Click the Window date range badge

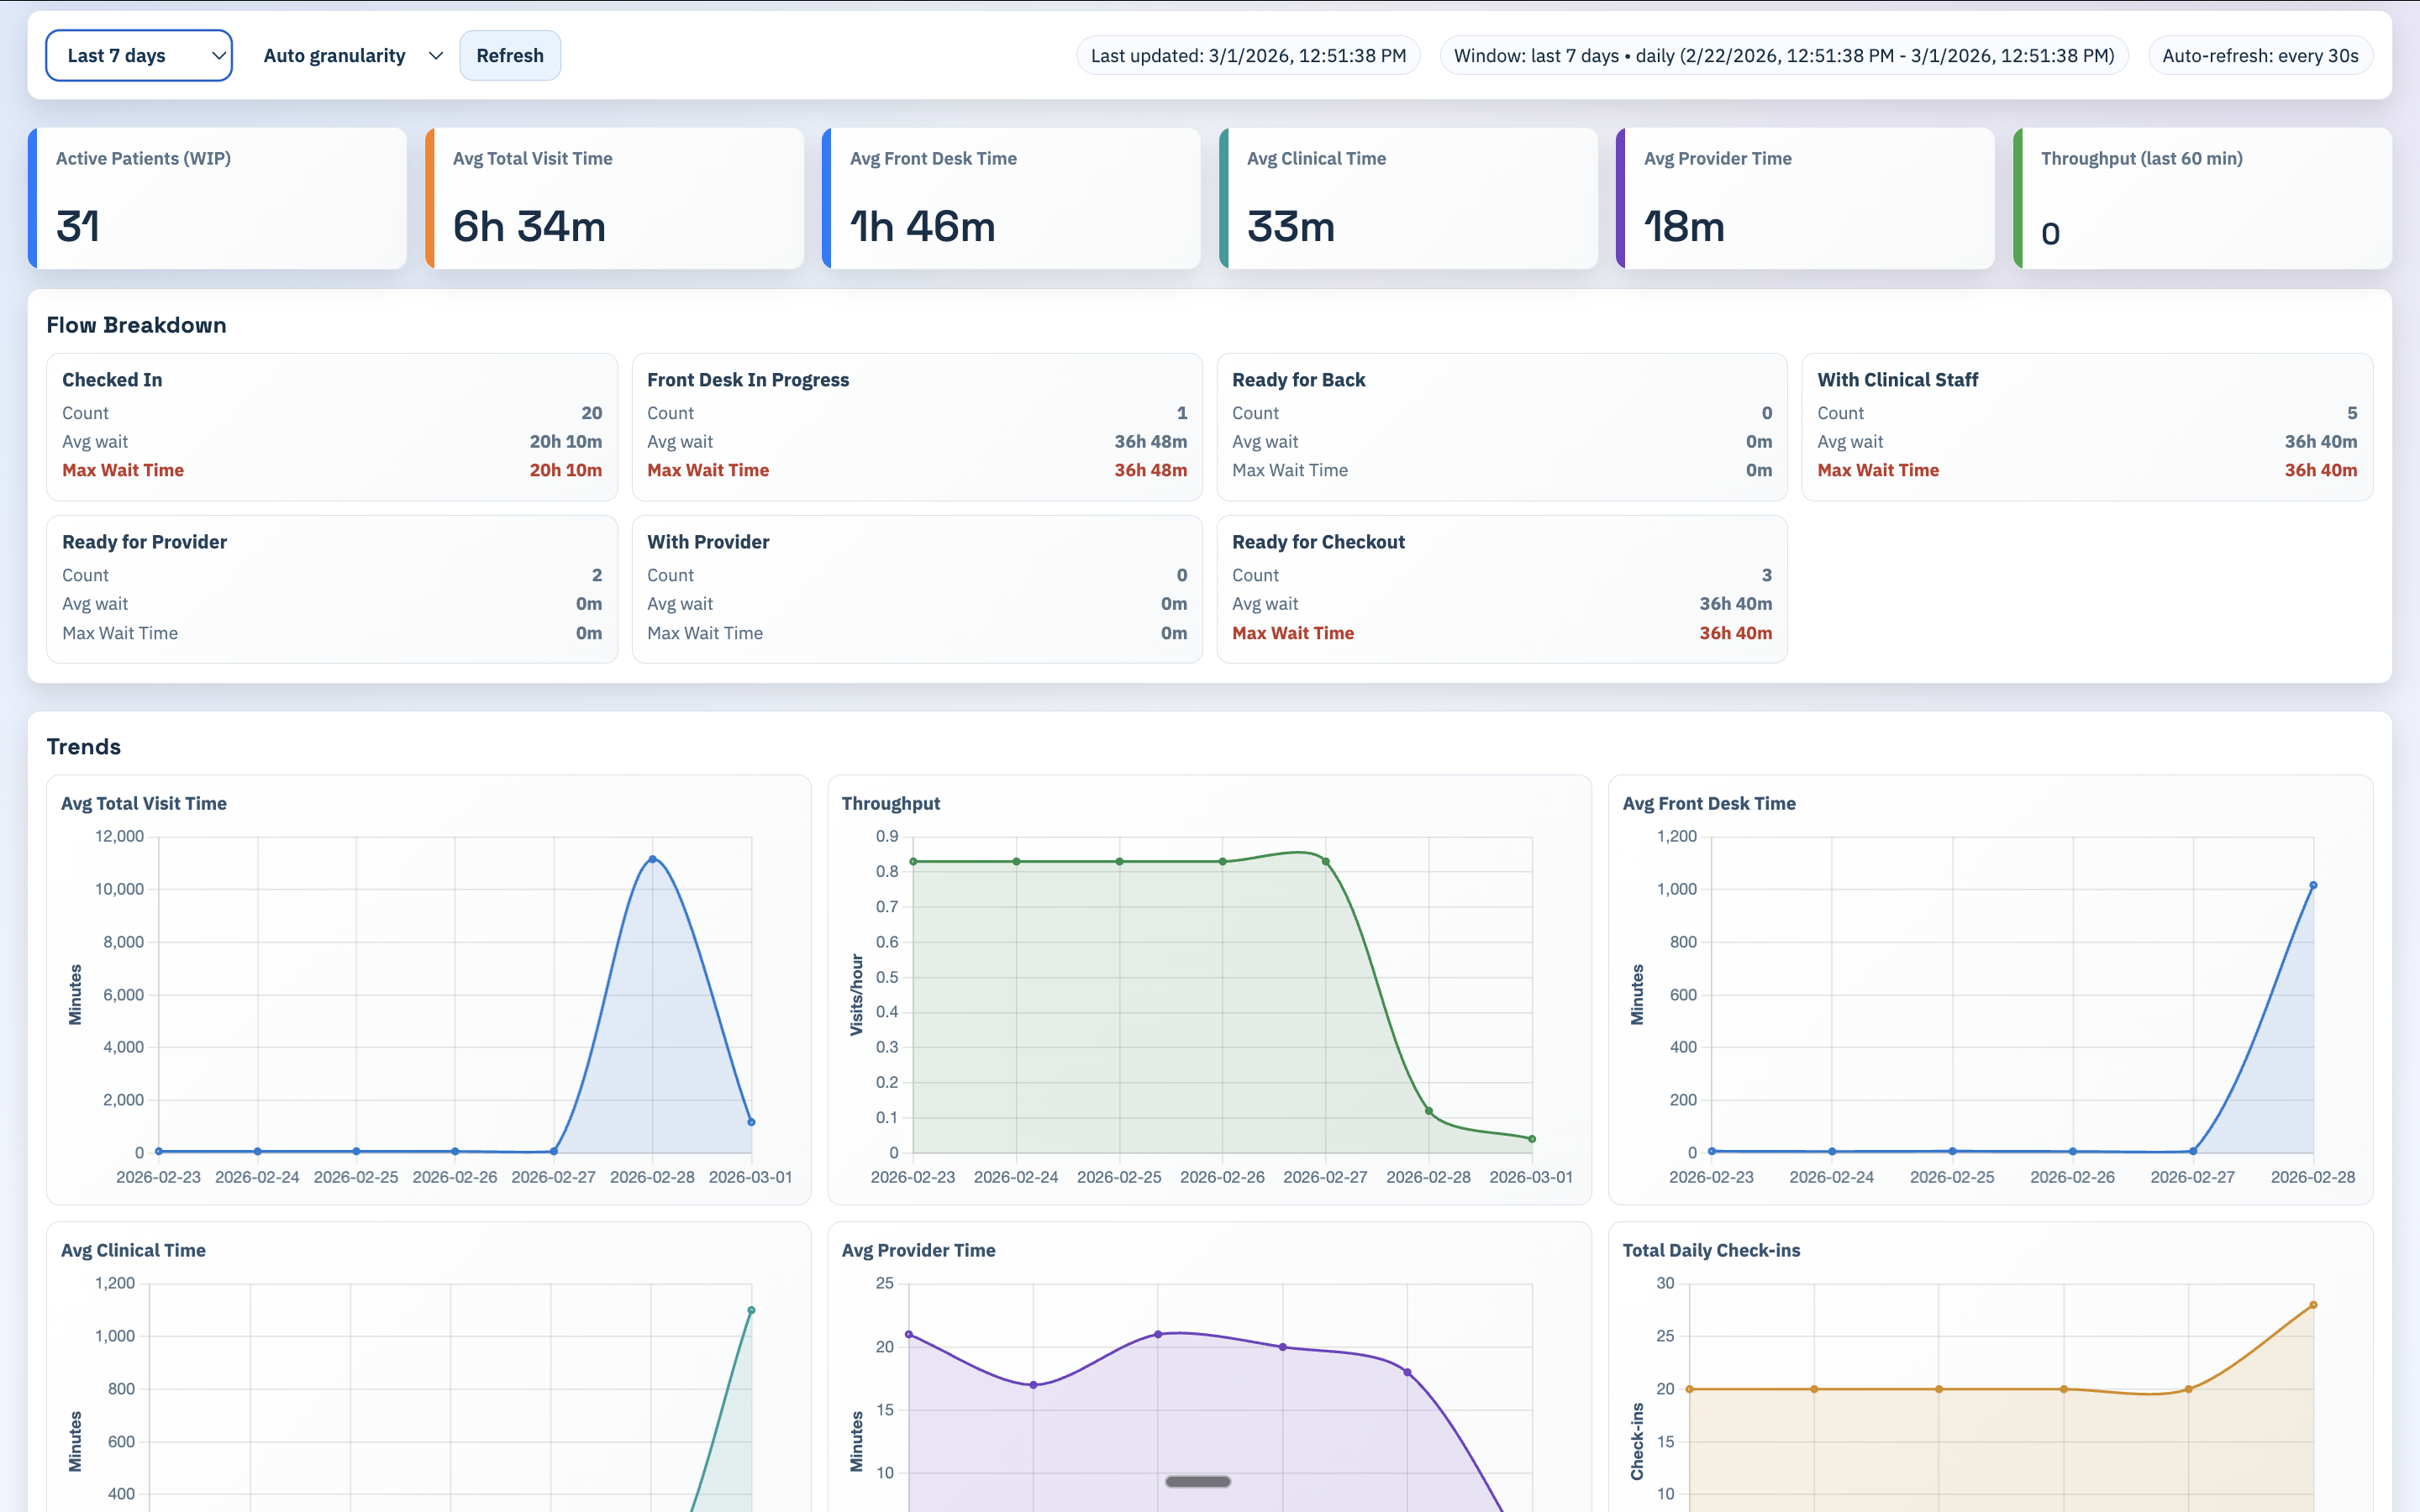coord(1782,55)
